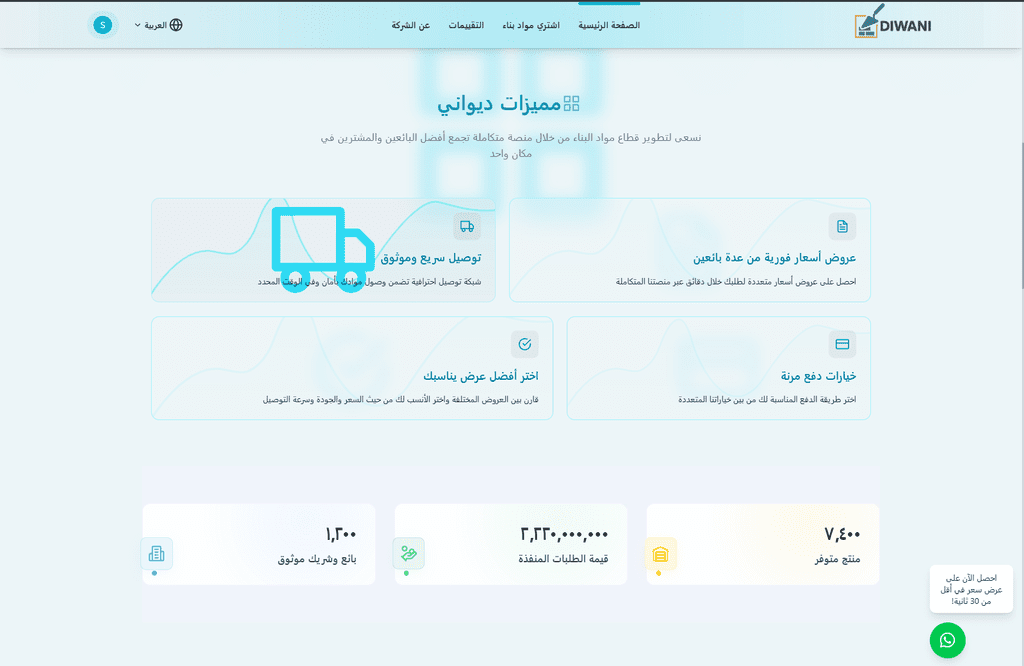Click the description 'اختر طريقة الدفع المناسبة لك'

pyautogui.click(x=767, y=400)
